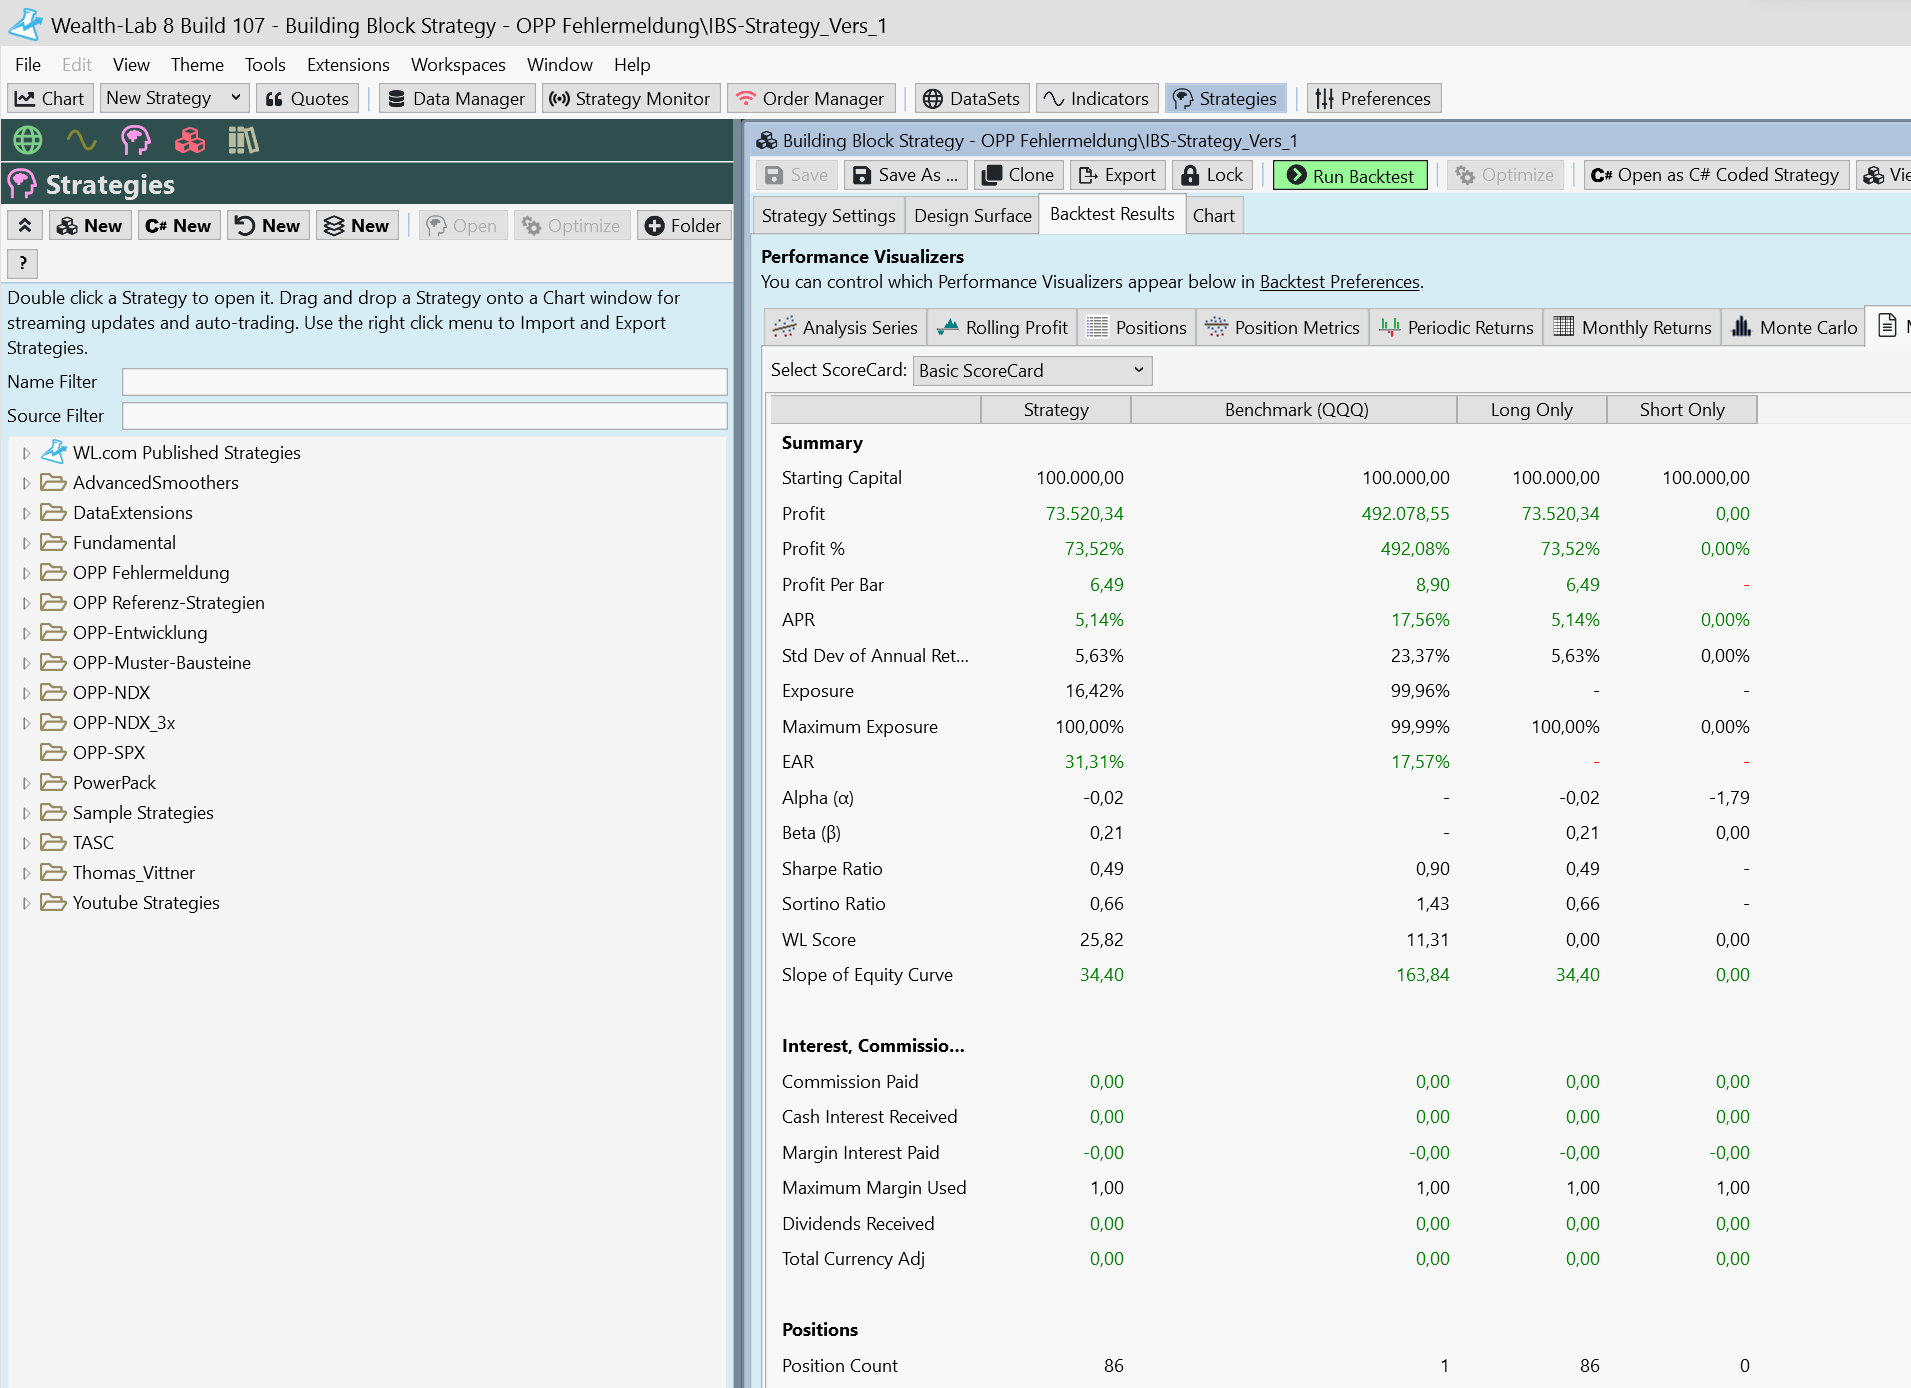Click Name Filter input field
Viewport: 1911px width, 1388px height.
click(x=424, y=382)
